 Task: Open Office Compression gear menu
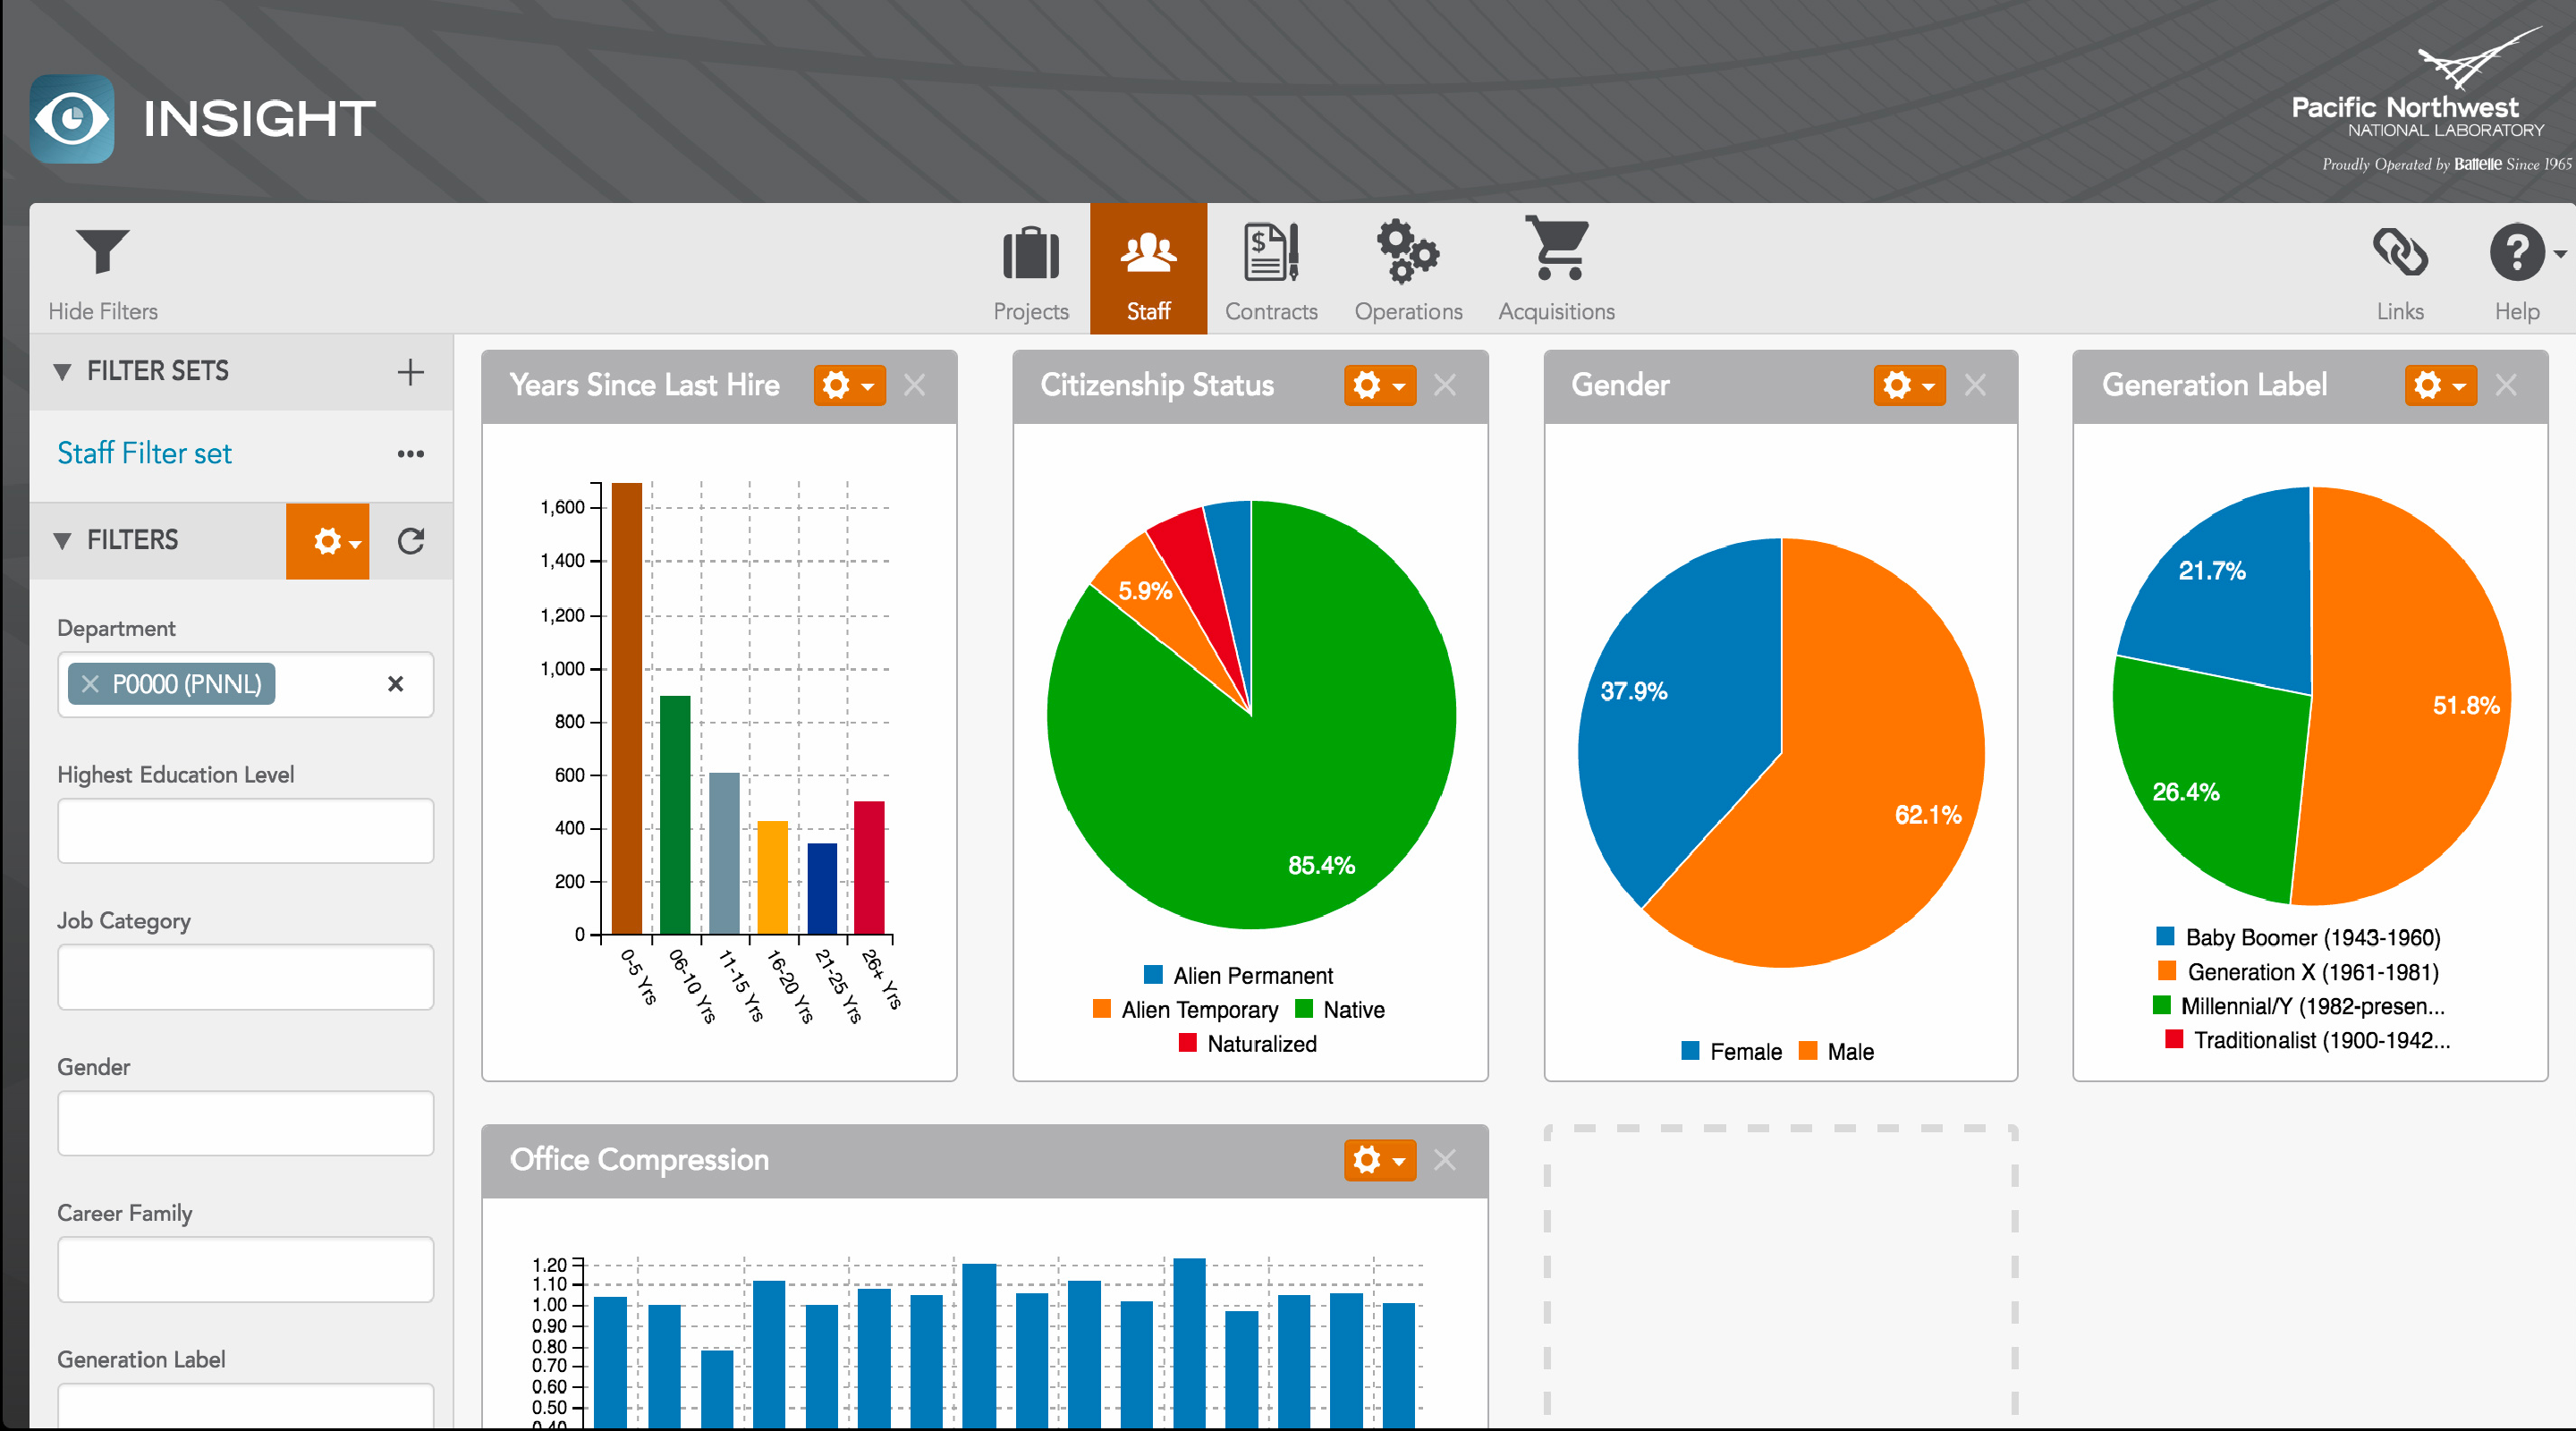1379,1160
